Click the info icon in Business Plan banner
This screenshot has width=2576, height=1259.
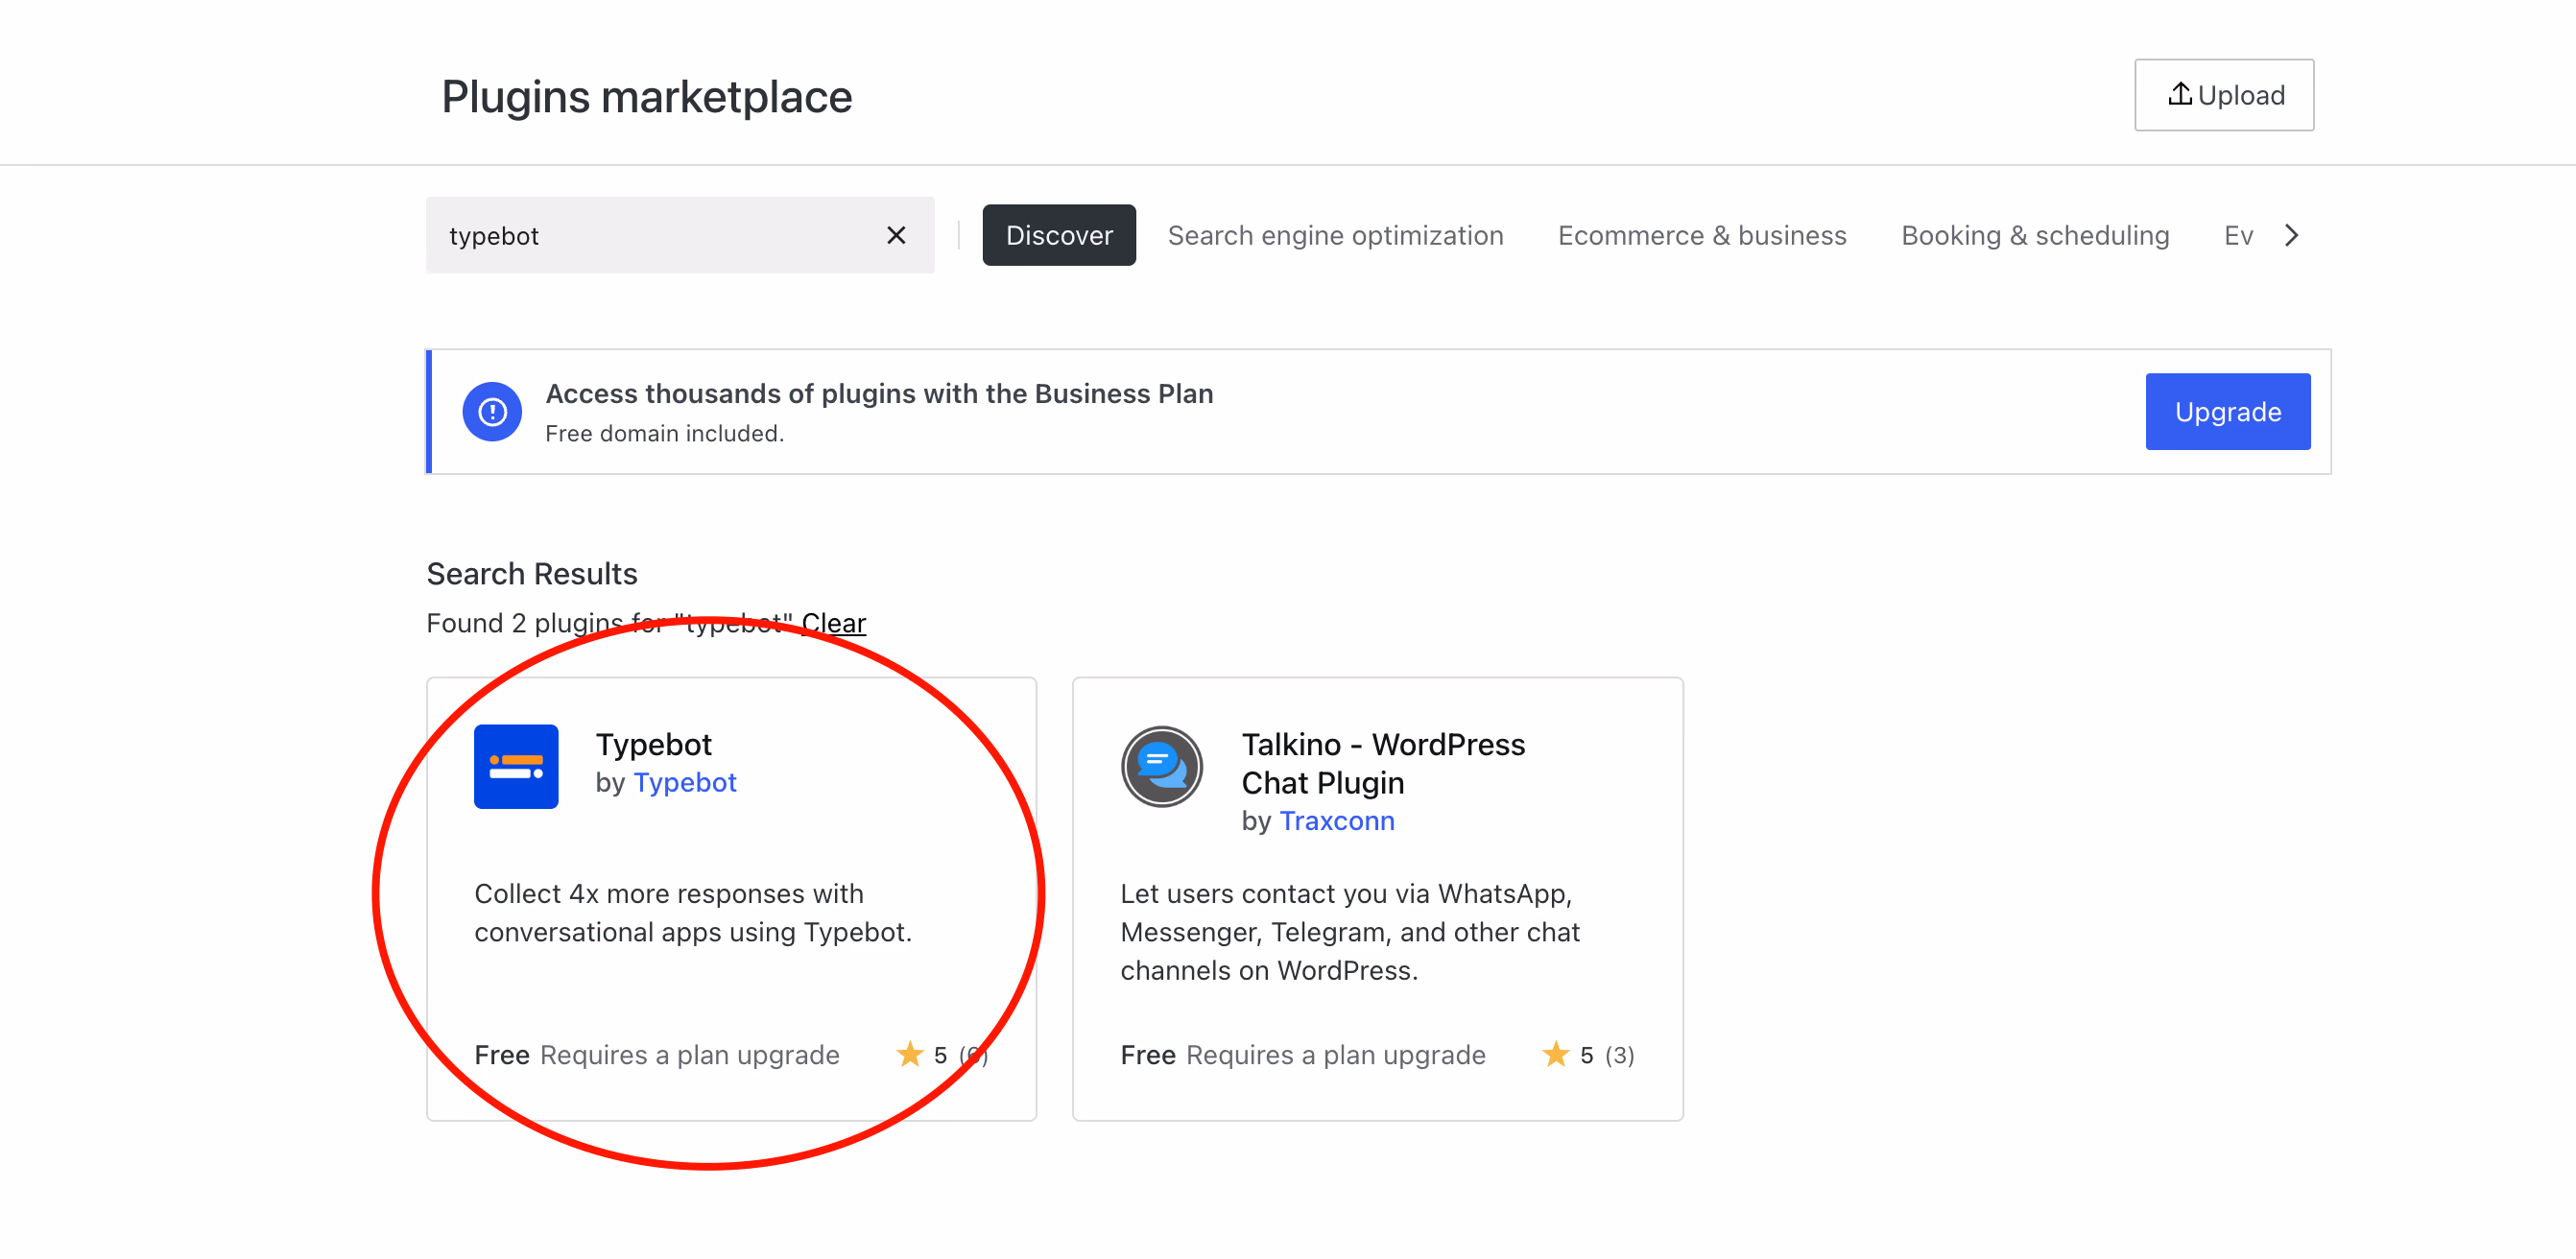(492, 411)
